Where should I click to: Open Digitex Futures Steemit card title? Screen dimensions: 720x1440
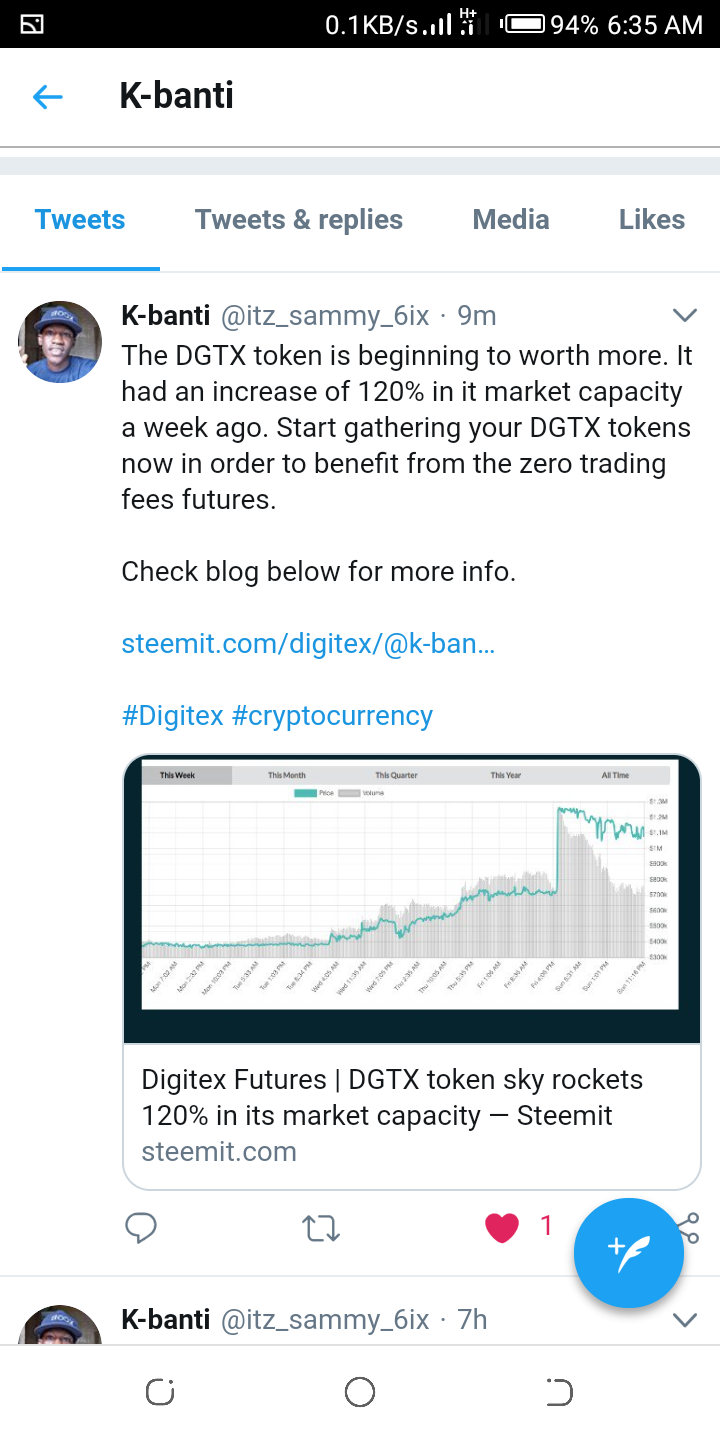coord(392,1098)
